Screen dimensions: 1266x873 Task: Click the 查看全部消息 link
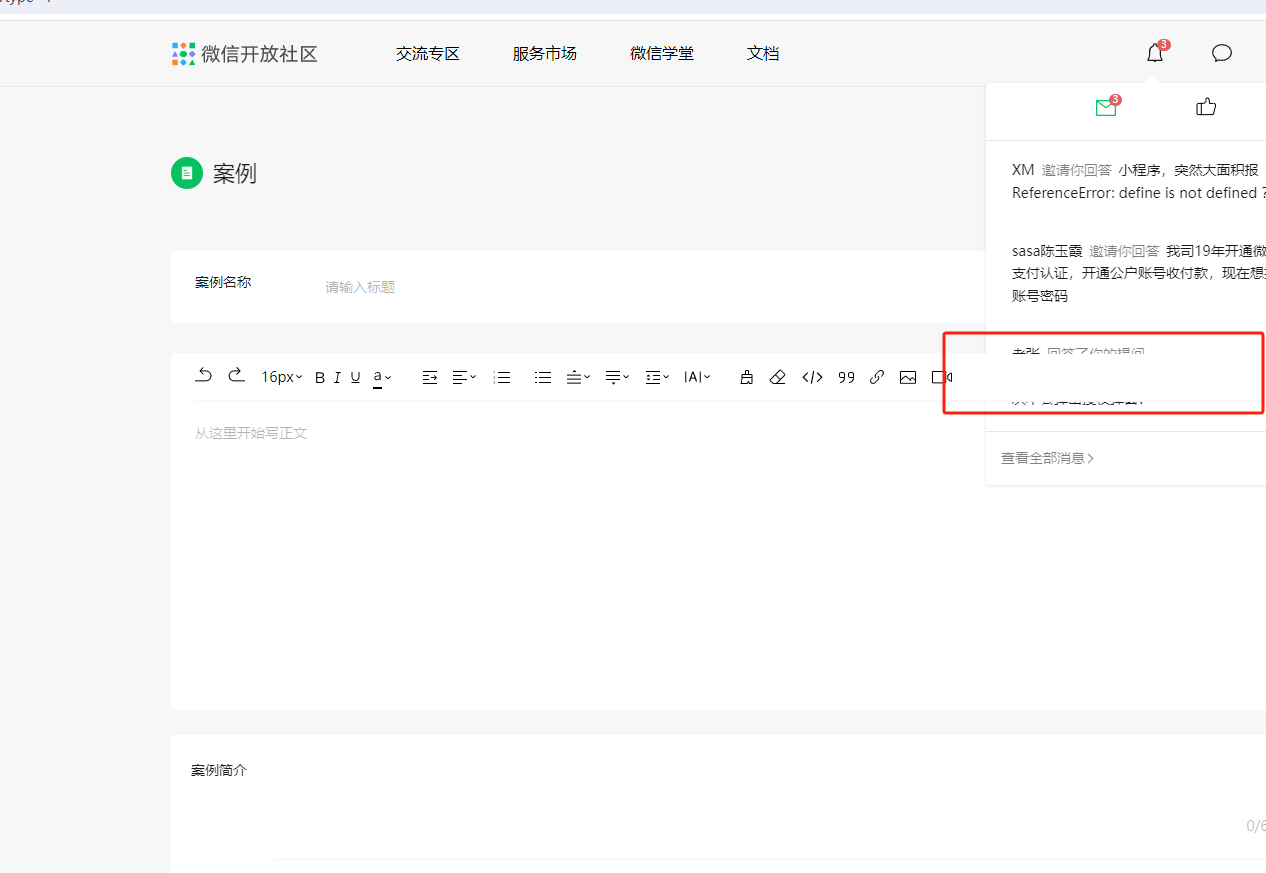point(1047,458)
